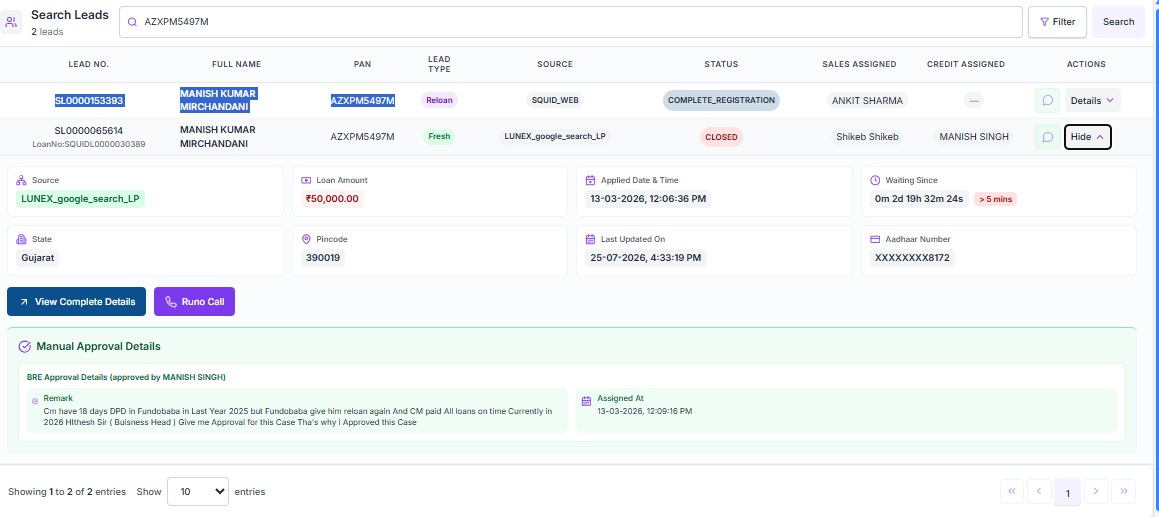Select page 1 in pagination
Screen dimensions: 1159x517
[x=1067, y=493]
